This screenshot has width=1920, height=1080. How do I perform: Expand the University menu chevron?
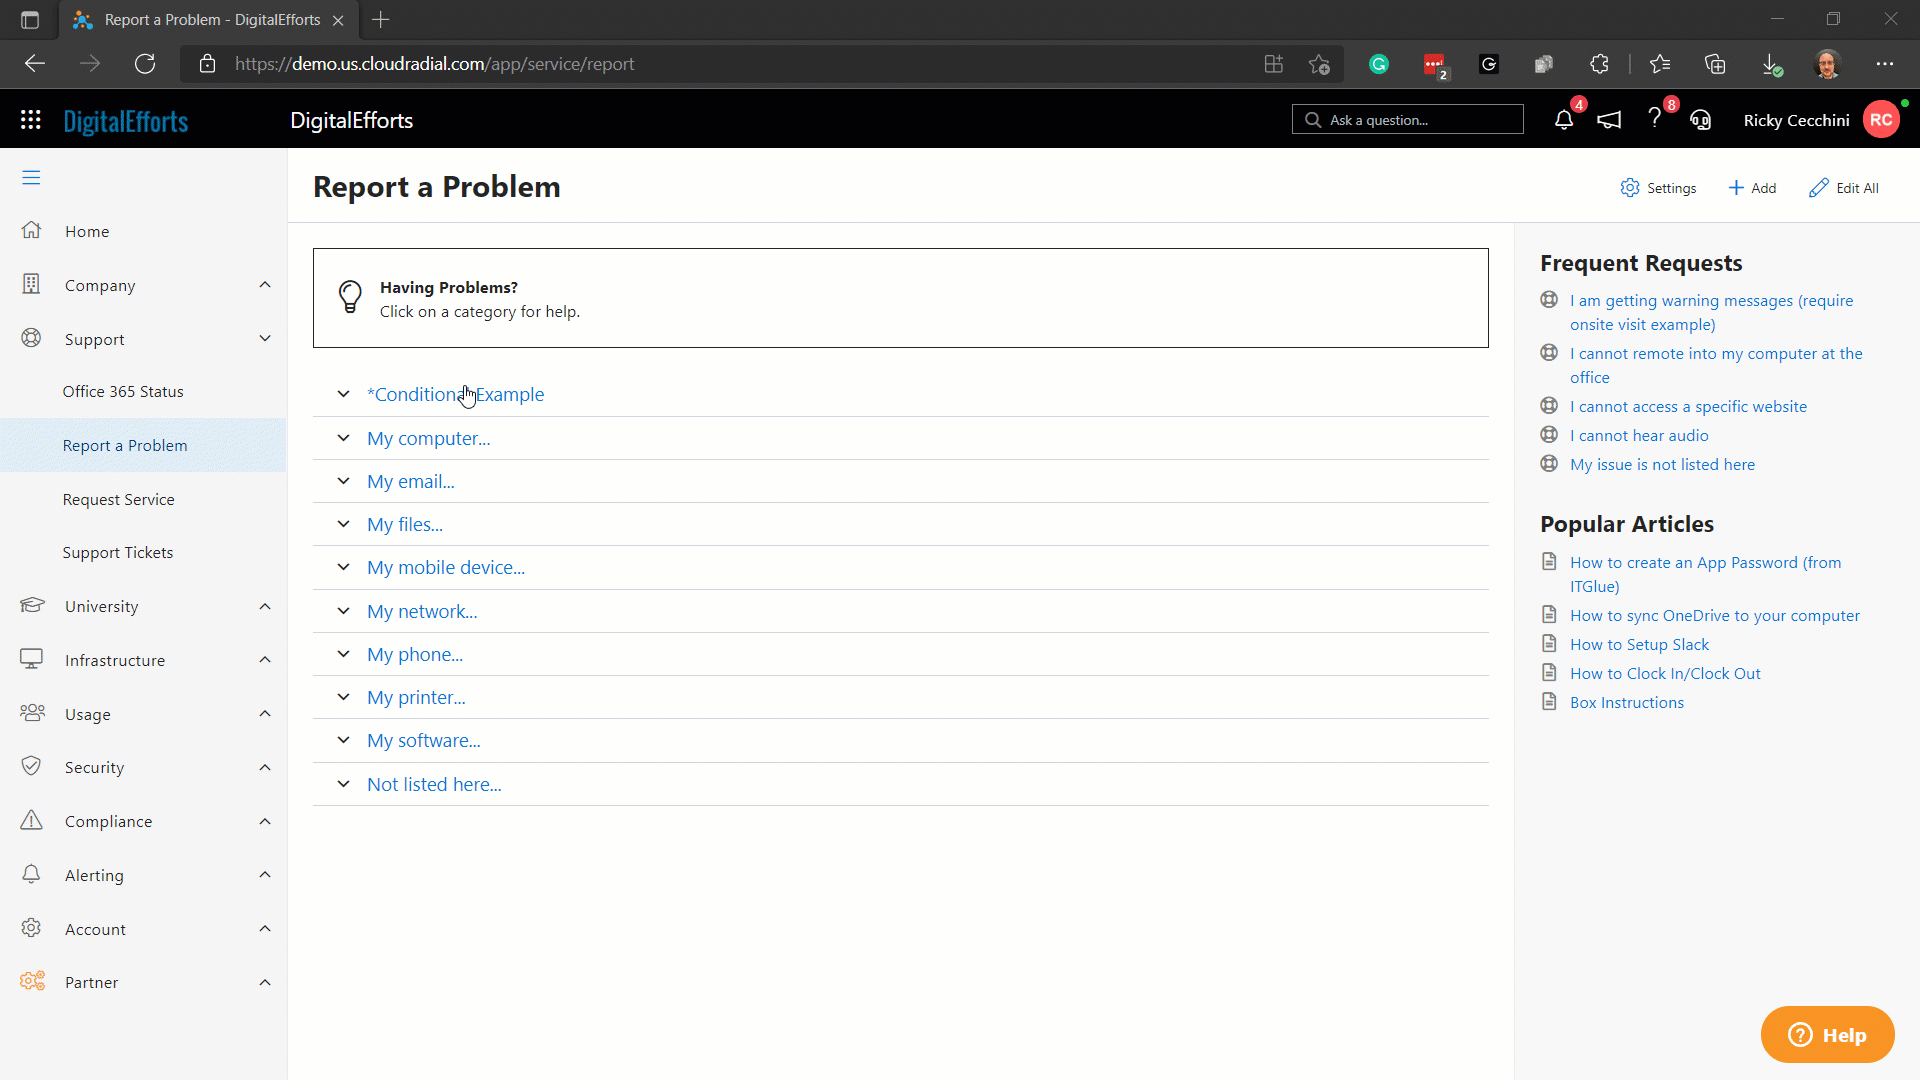coord(265,606)
